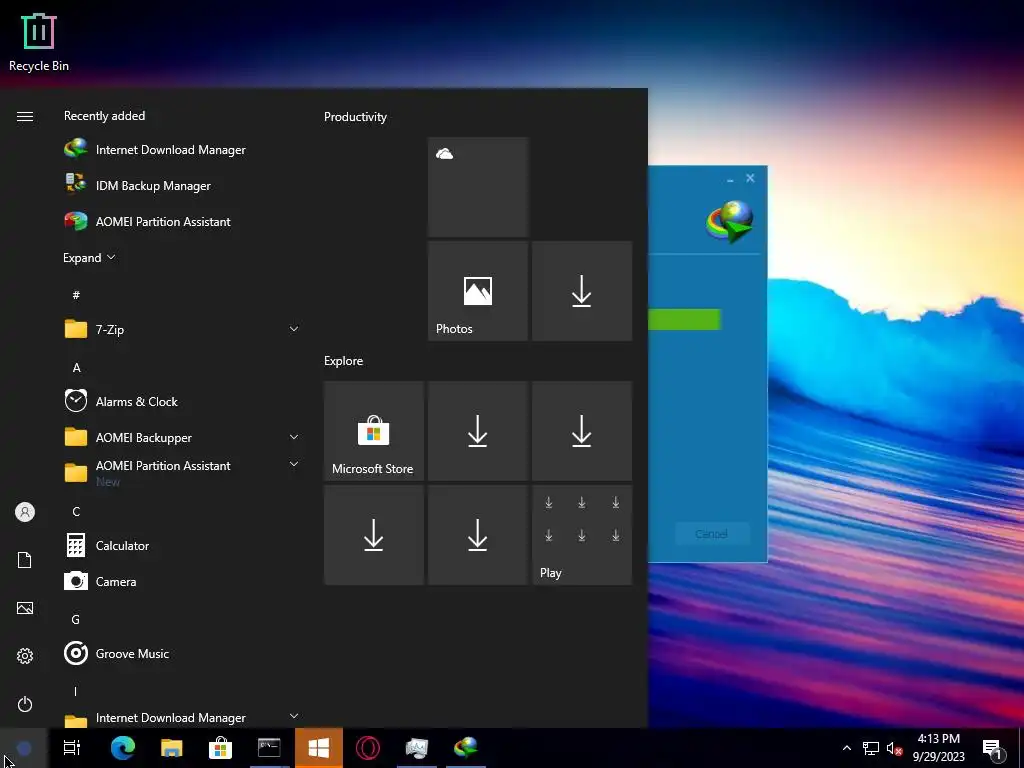Close the IDM installer window
Image resolution: width=1024 pixels, height=768 pixels.
point(750,178)
